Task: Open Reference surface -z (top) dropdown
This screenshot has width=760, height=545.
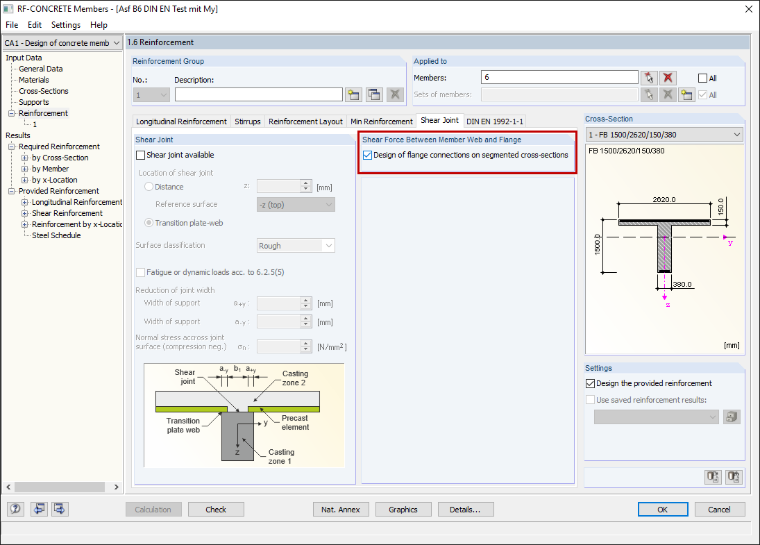Action: coord(296,205)
